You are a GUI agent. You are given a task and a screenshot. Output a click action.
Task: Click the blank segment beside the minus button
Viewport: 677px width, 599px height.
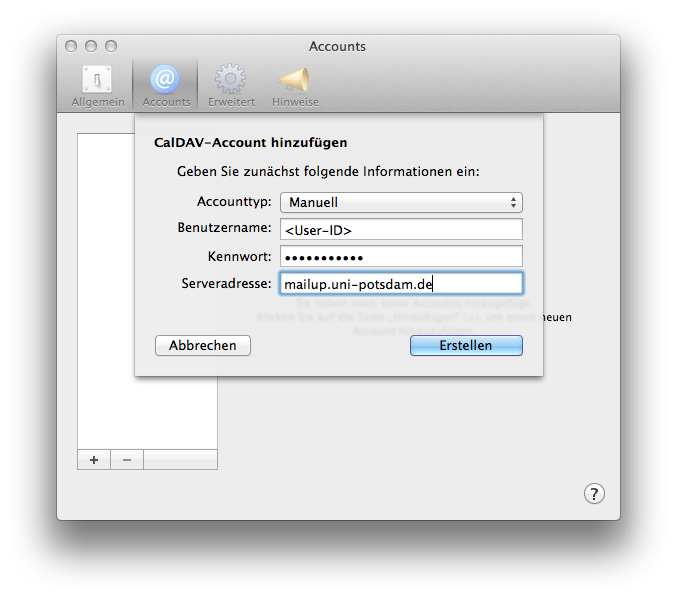click(180, 460)
